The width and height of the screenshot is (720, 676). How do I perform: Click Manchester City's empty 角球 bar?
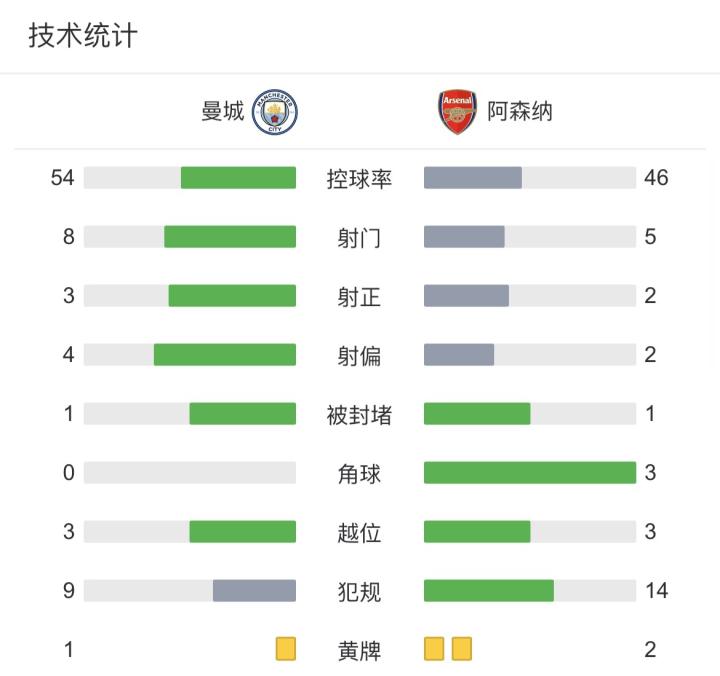pyautogui.click(x=190, y=473)
